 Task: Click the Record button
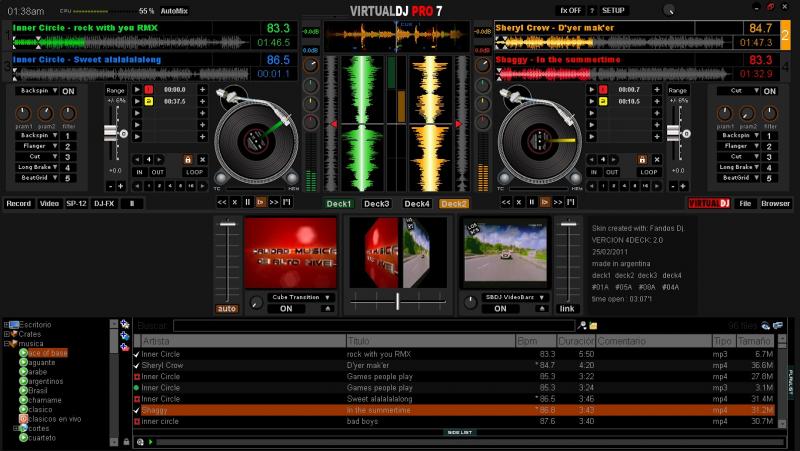(19, 203)
